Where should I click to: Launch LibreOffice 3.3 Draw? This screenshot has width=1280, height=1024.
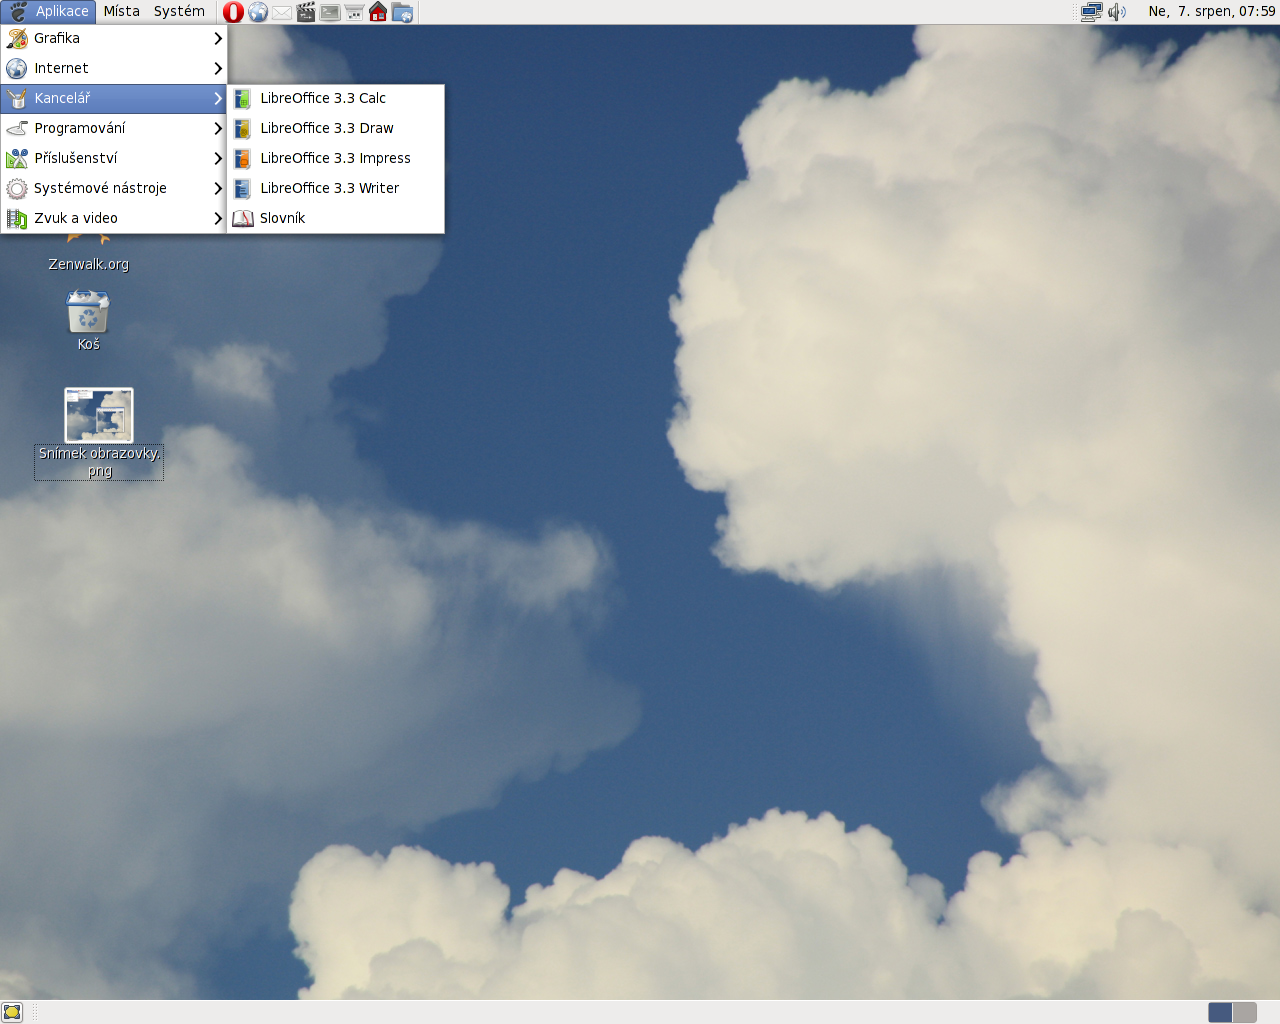pyautogui.click(x=336, y=128)
